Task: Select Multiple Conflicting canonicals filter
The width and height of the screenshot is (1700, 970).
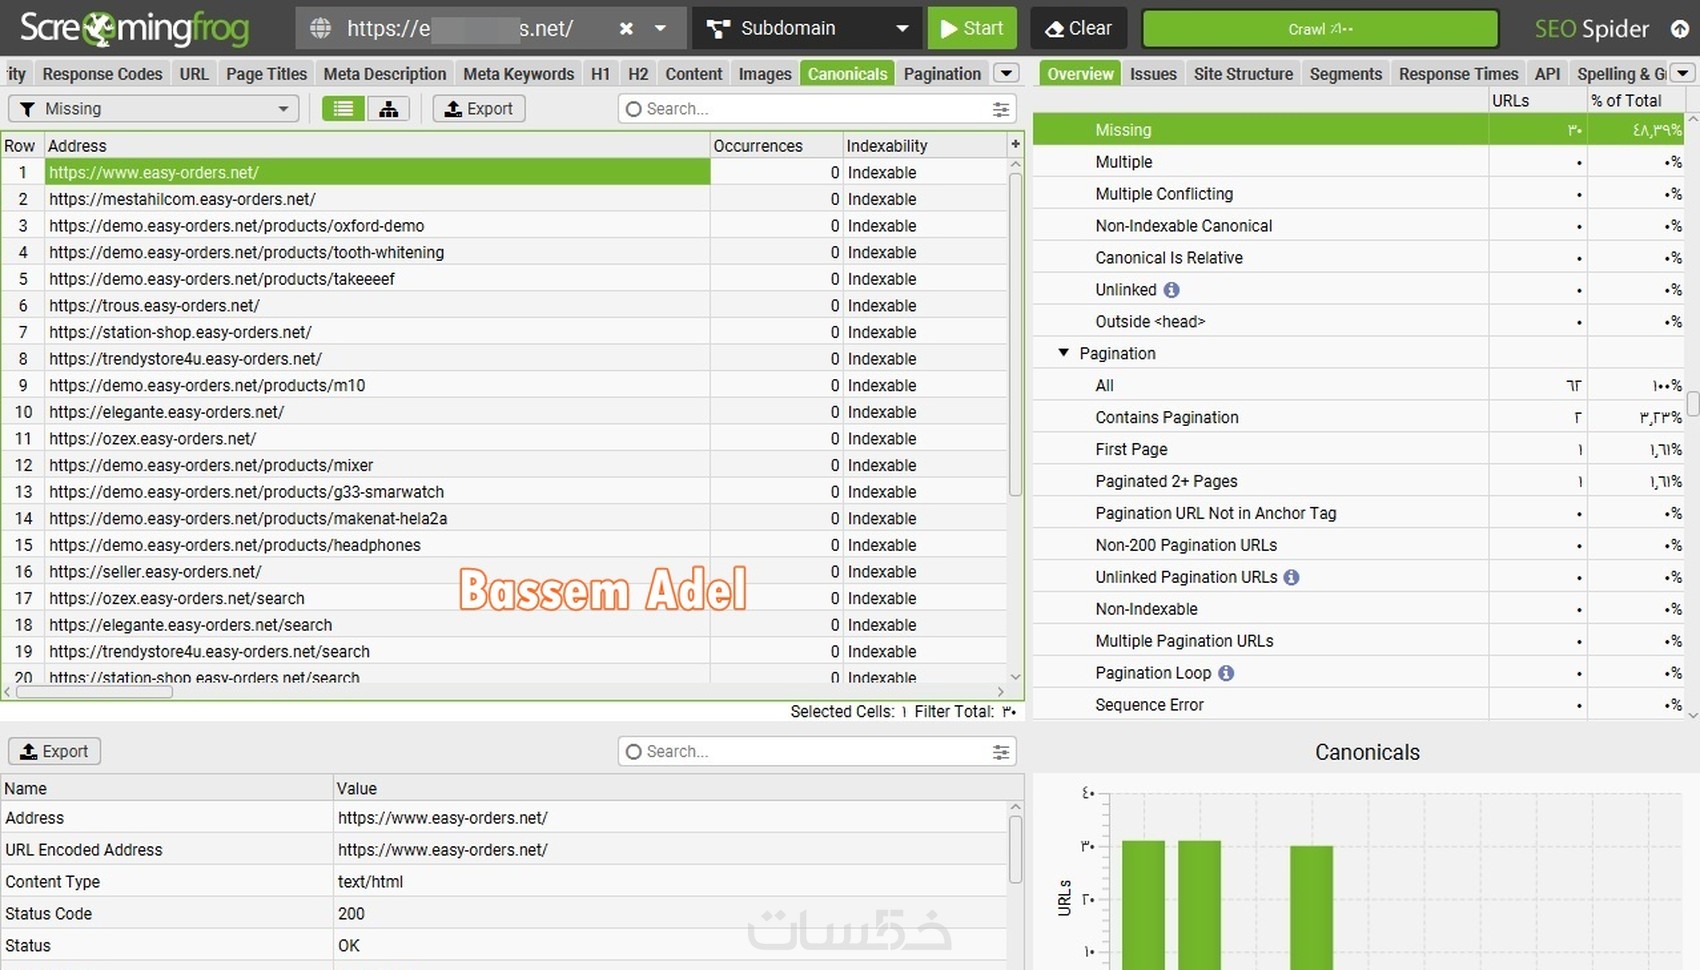Action: tap(1359, 194)
